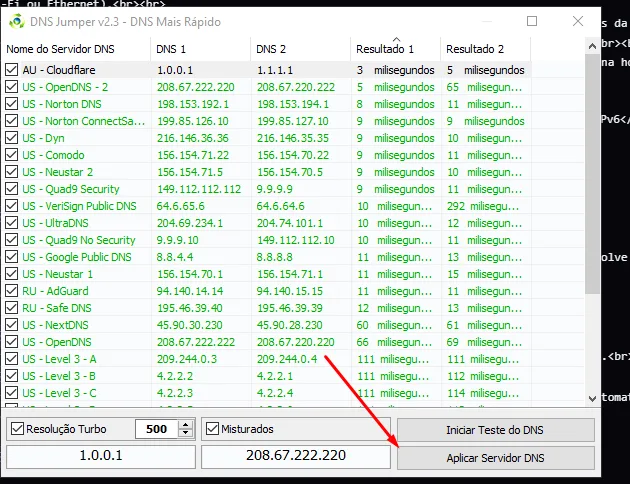The width and height of the screenshot is (630, 484).
Task: Toggle the US - Comodo checkbox
Action: [11, 155]
